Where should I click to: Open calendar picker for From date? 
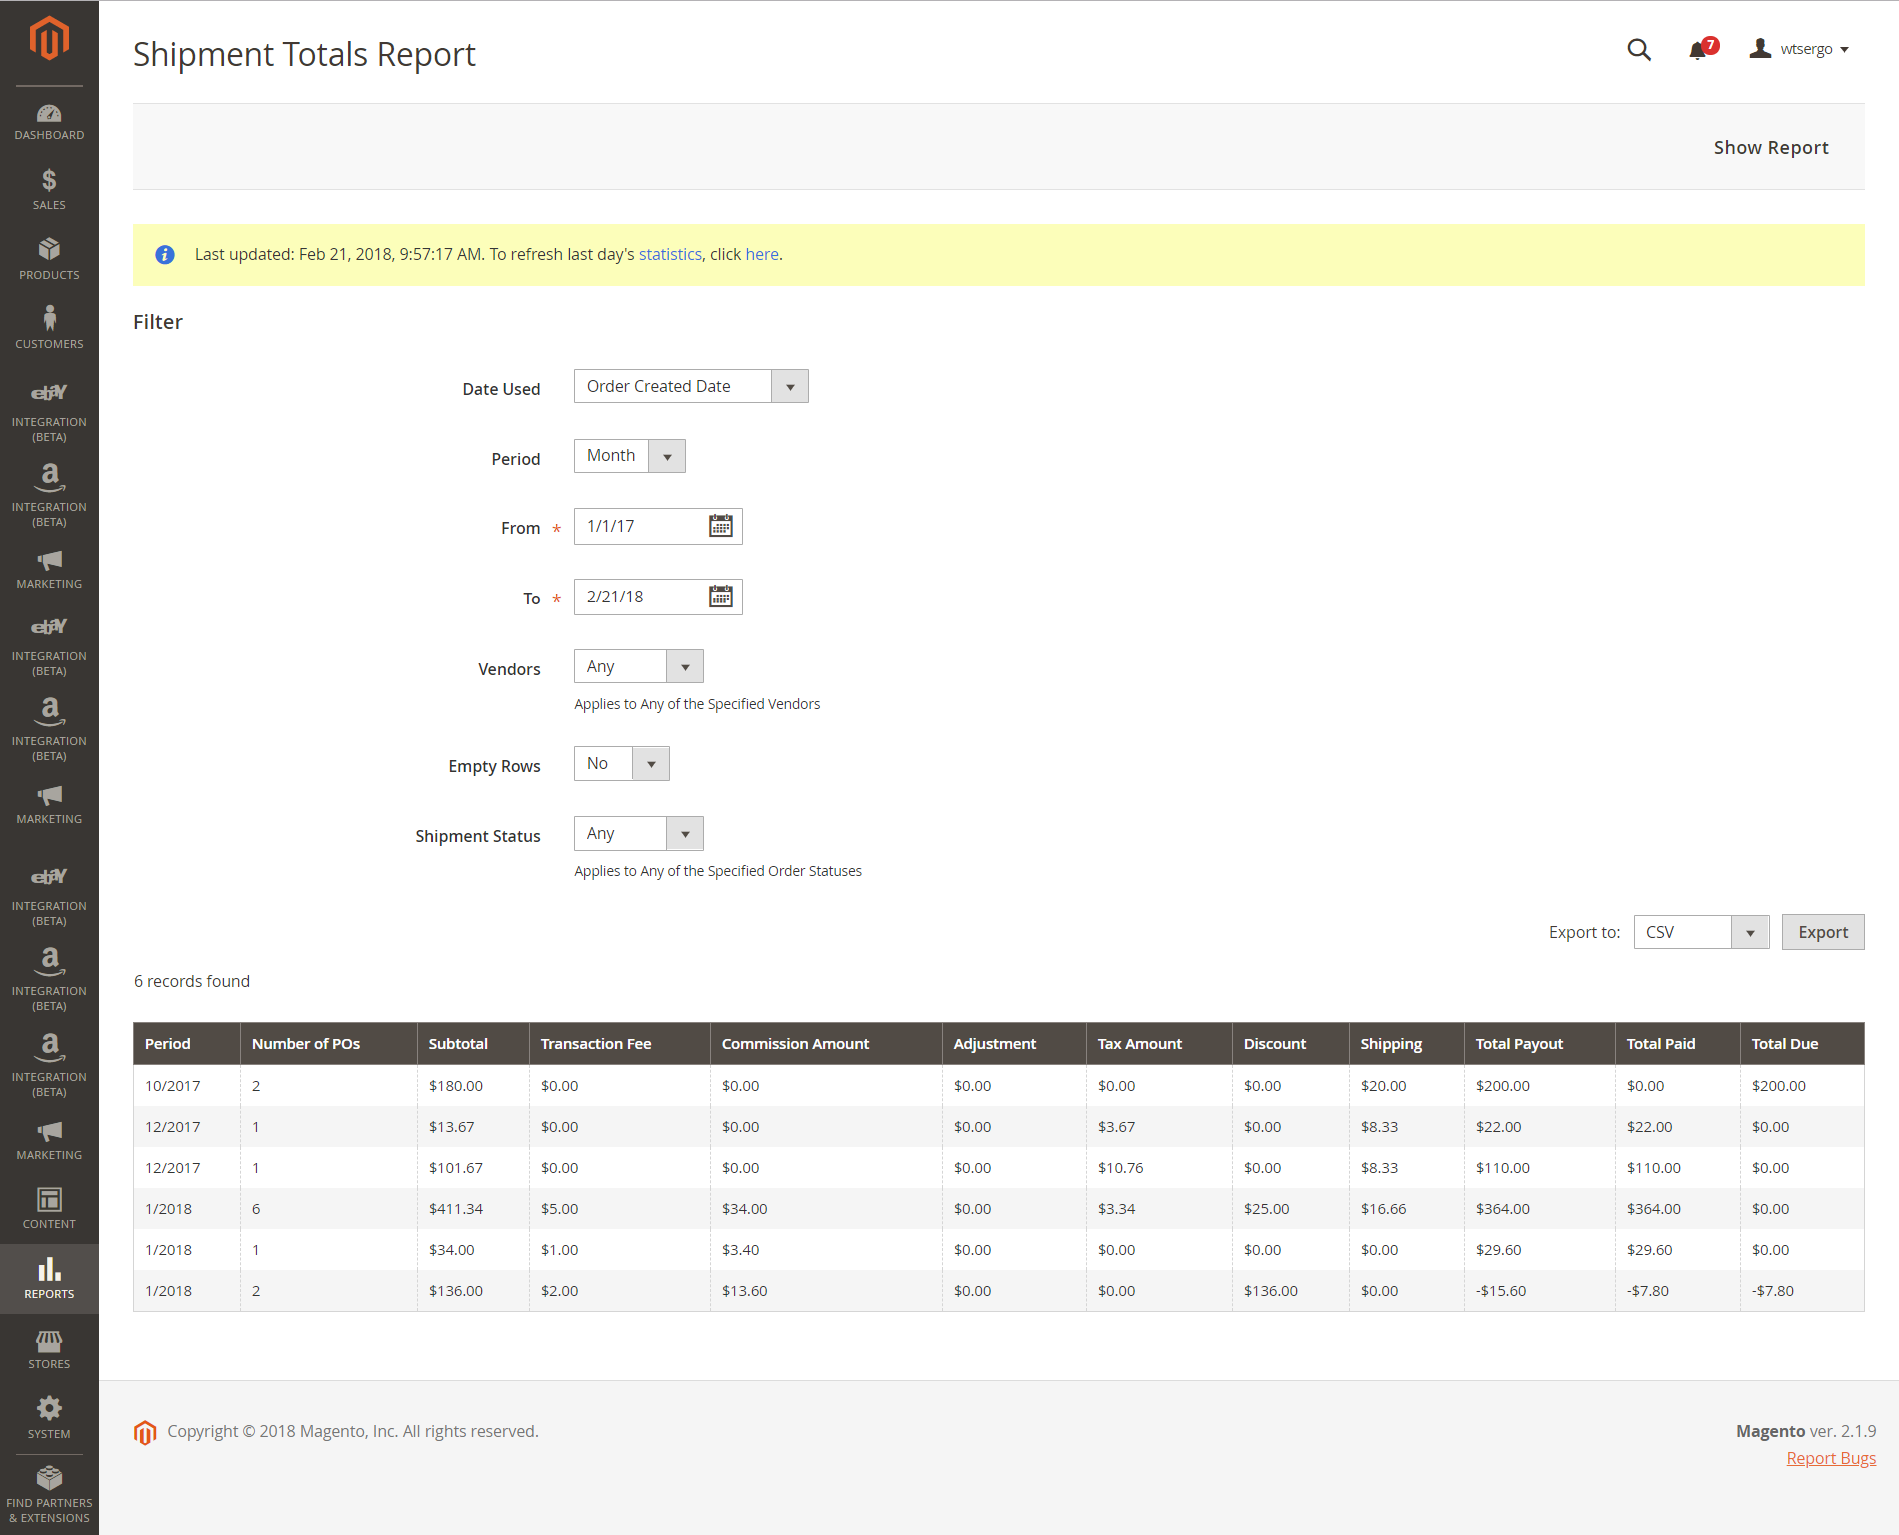(x=720, y=526)
